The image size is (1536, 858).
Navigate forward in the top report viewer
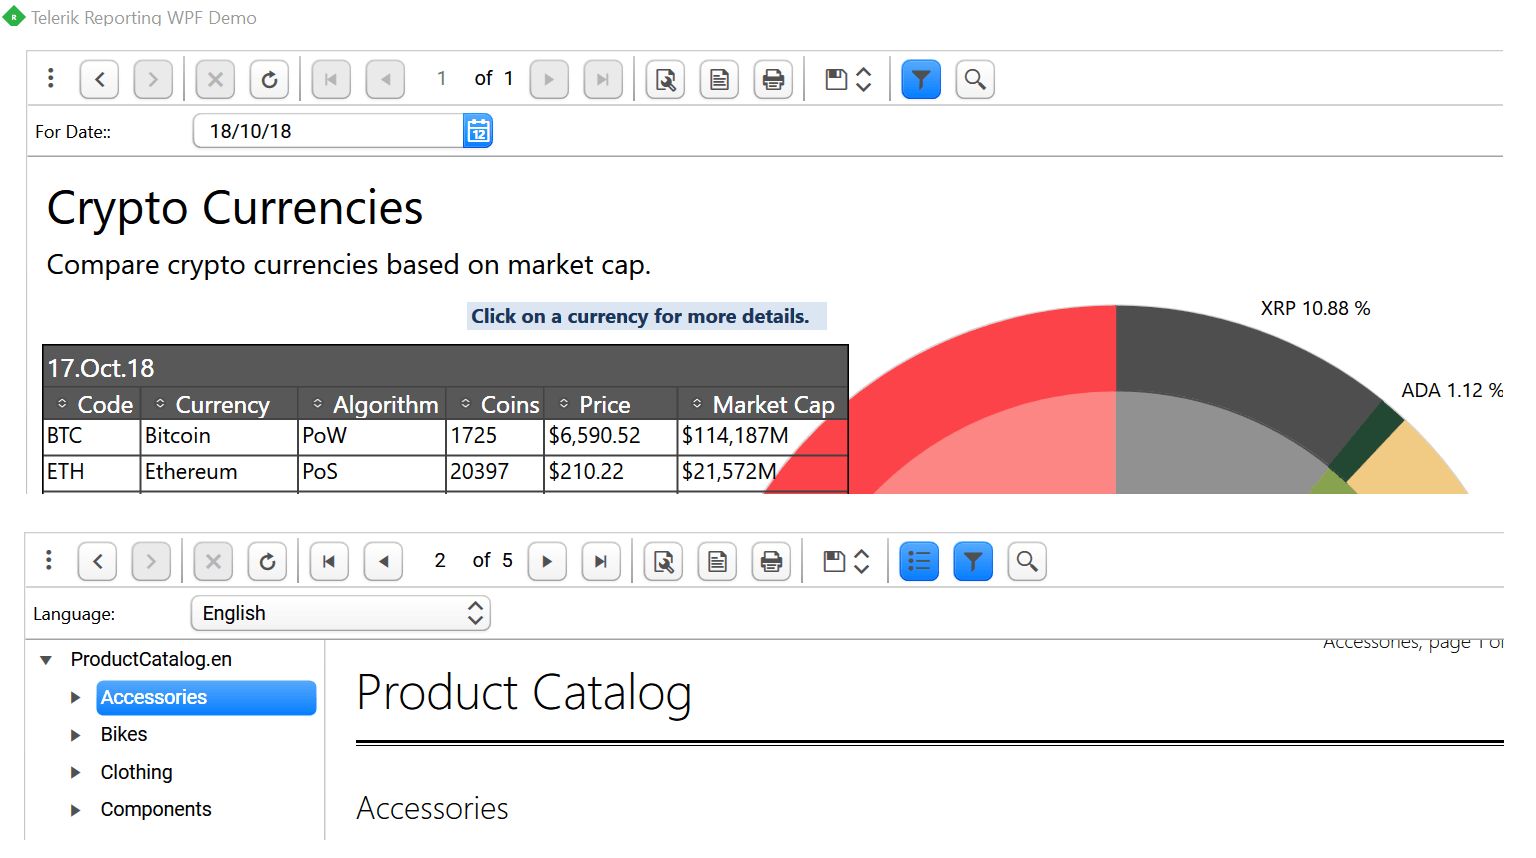tap(153, 79)
